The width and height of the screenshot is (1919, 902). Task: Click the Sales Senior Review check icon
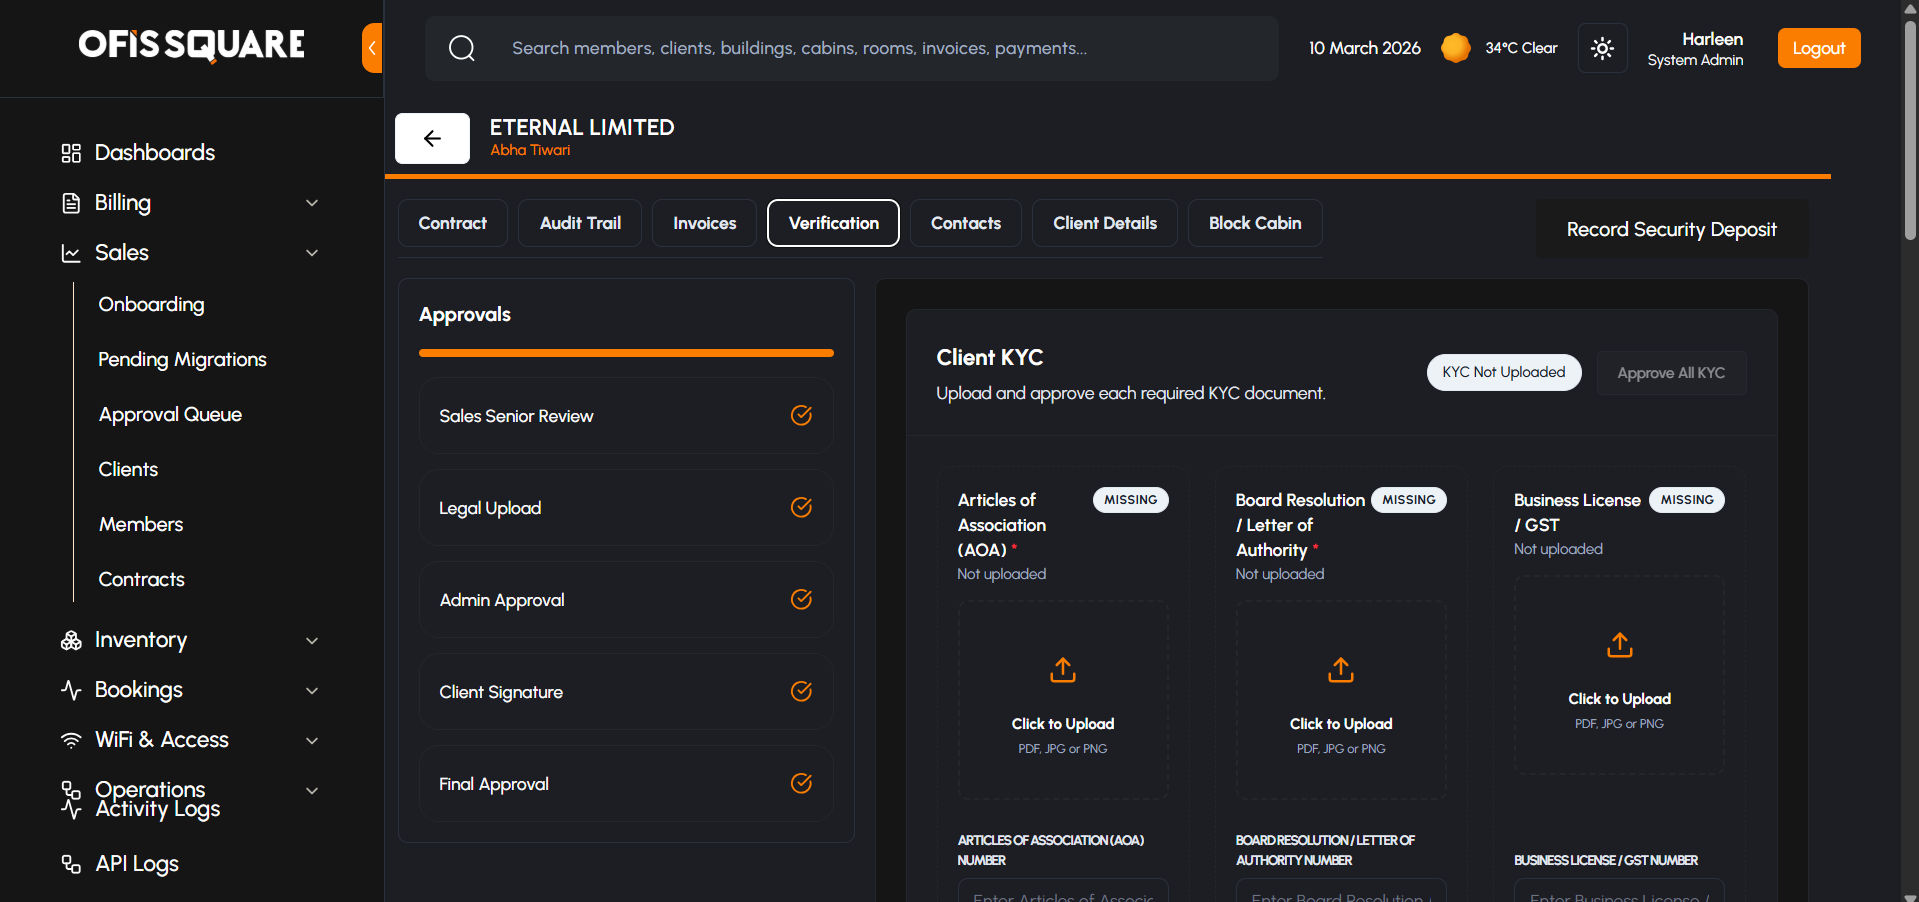pyautogui.click(x=801, y=415)
